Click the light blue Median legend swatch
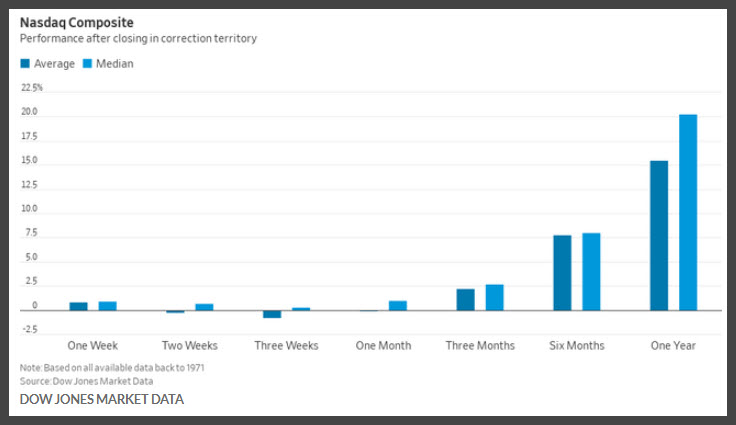This screenshot has width=736, height=425. tap(87, 63)
